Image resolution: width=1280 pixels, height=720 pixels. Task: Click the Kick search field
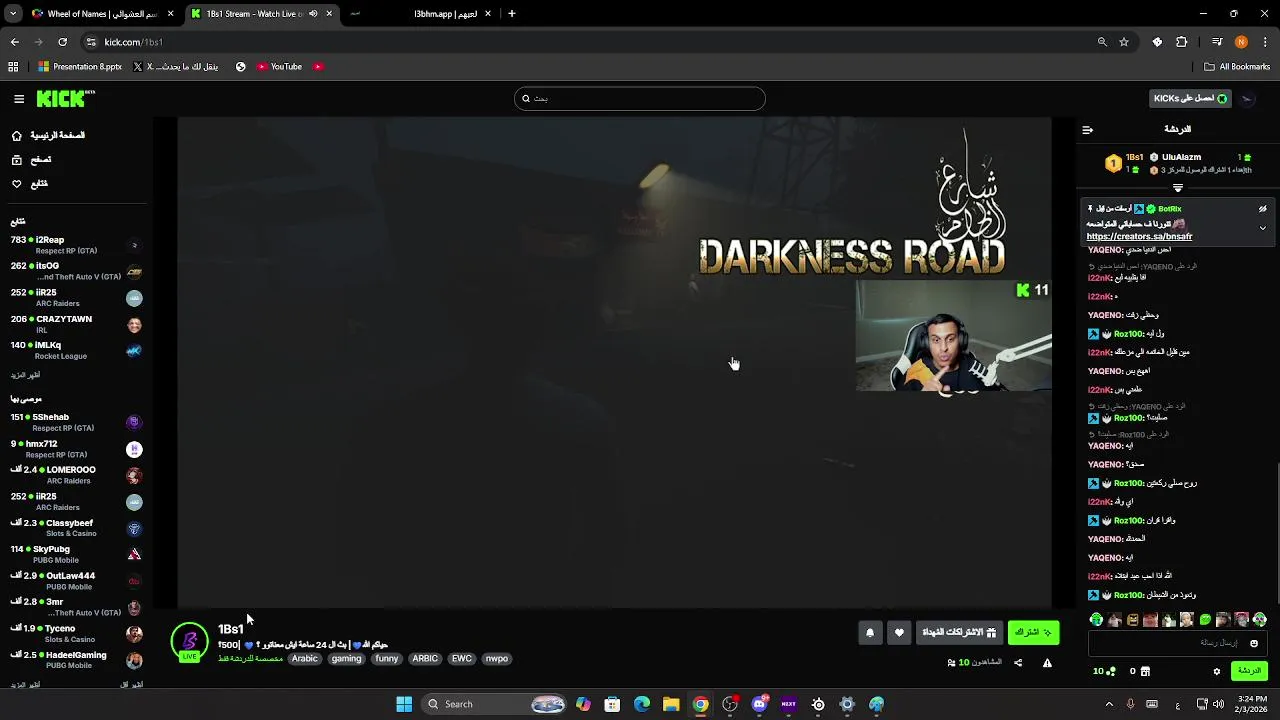(x=640, y=98)
